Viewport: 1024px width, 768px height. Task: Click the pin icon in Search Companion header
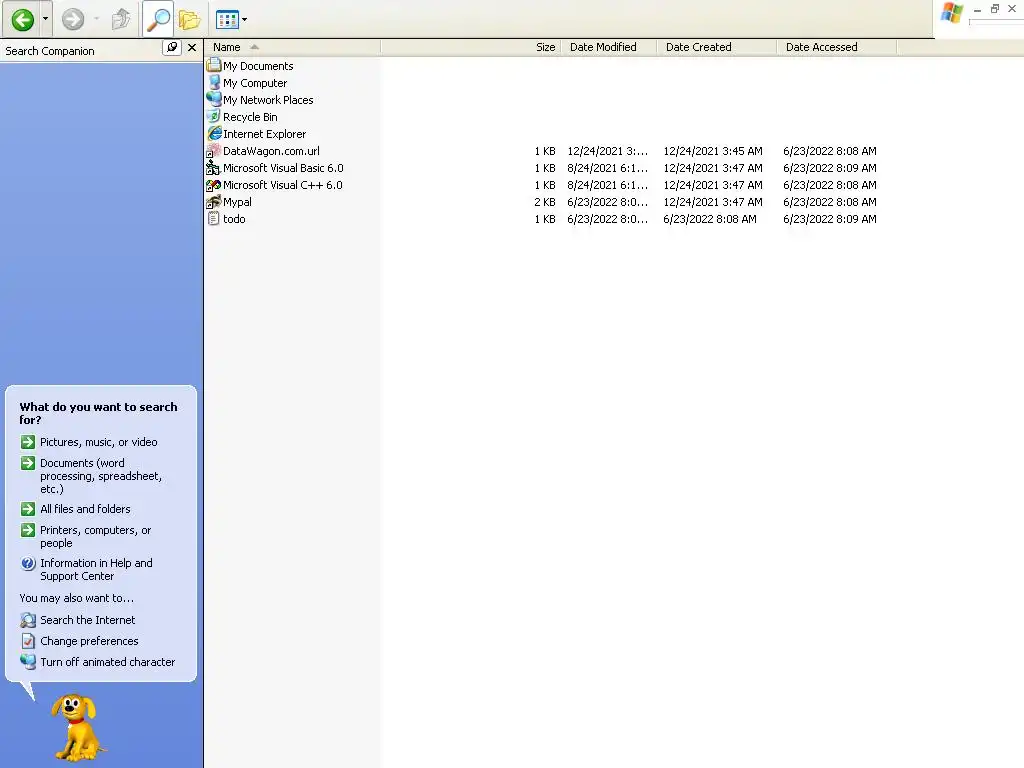click(x=171, y=48)
